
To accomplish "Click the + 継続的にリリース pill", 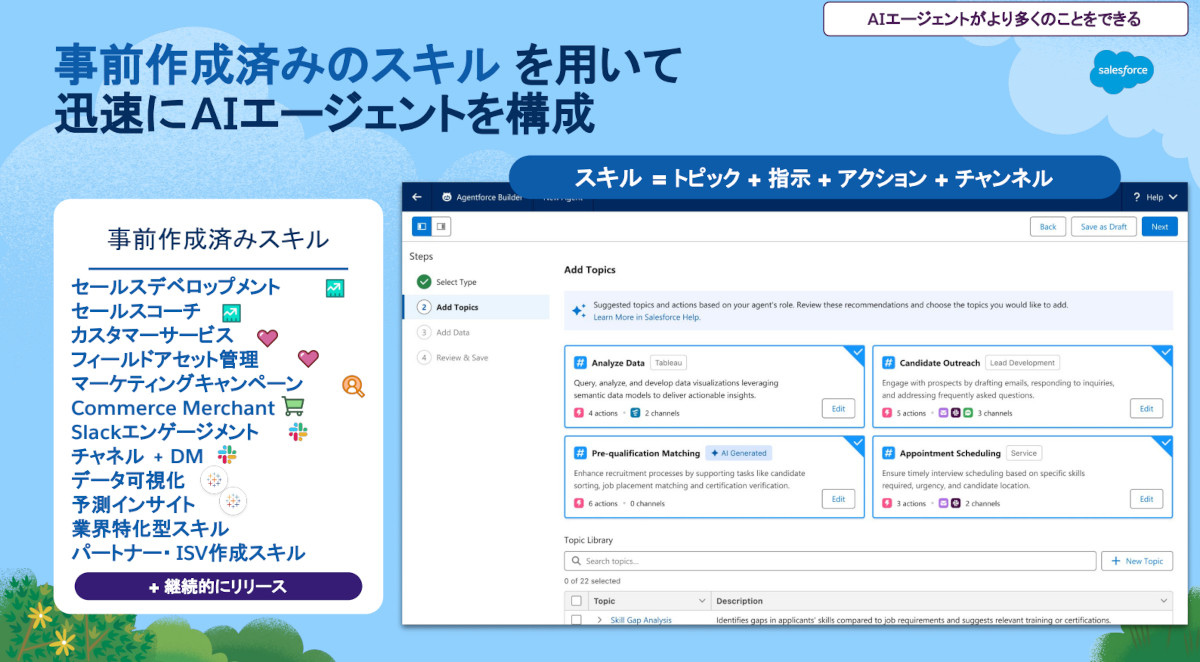I will [x=218, y=586].
